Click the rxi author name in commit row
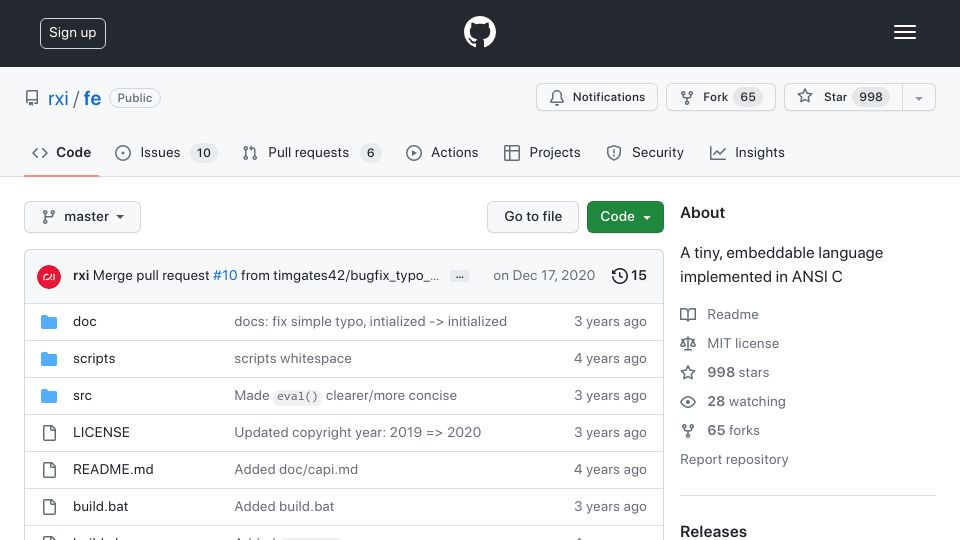The height and width of the screenshot is (540, 960). [x=81, y=276]
